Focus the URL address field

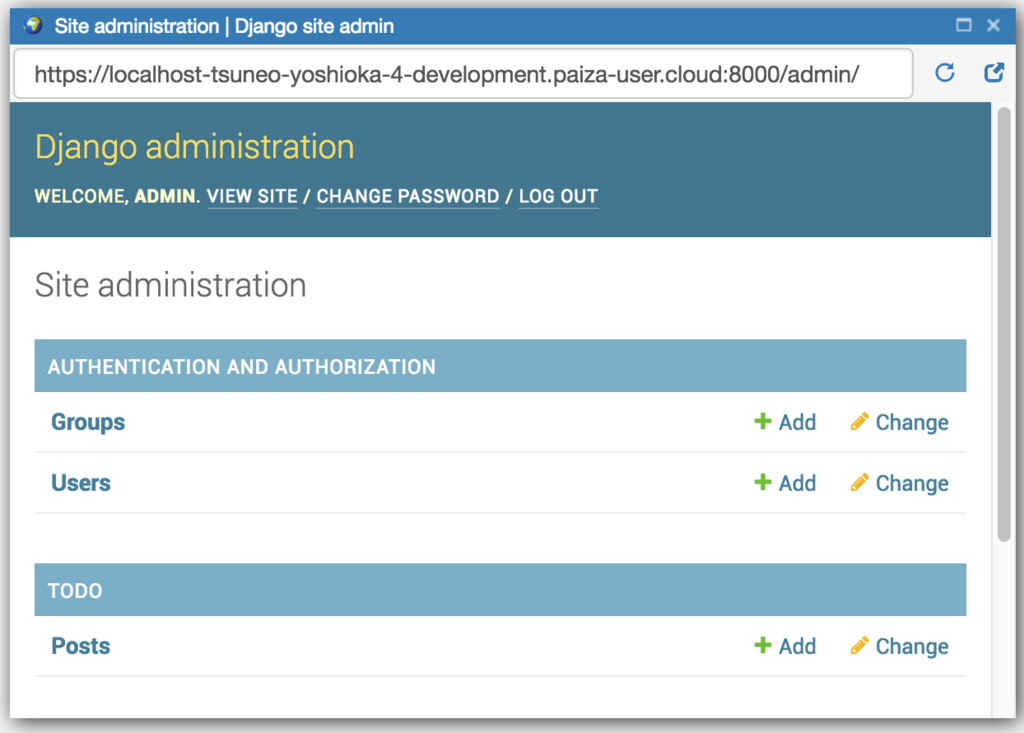(x=463, y=73)
